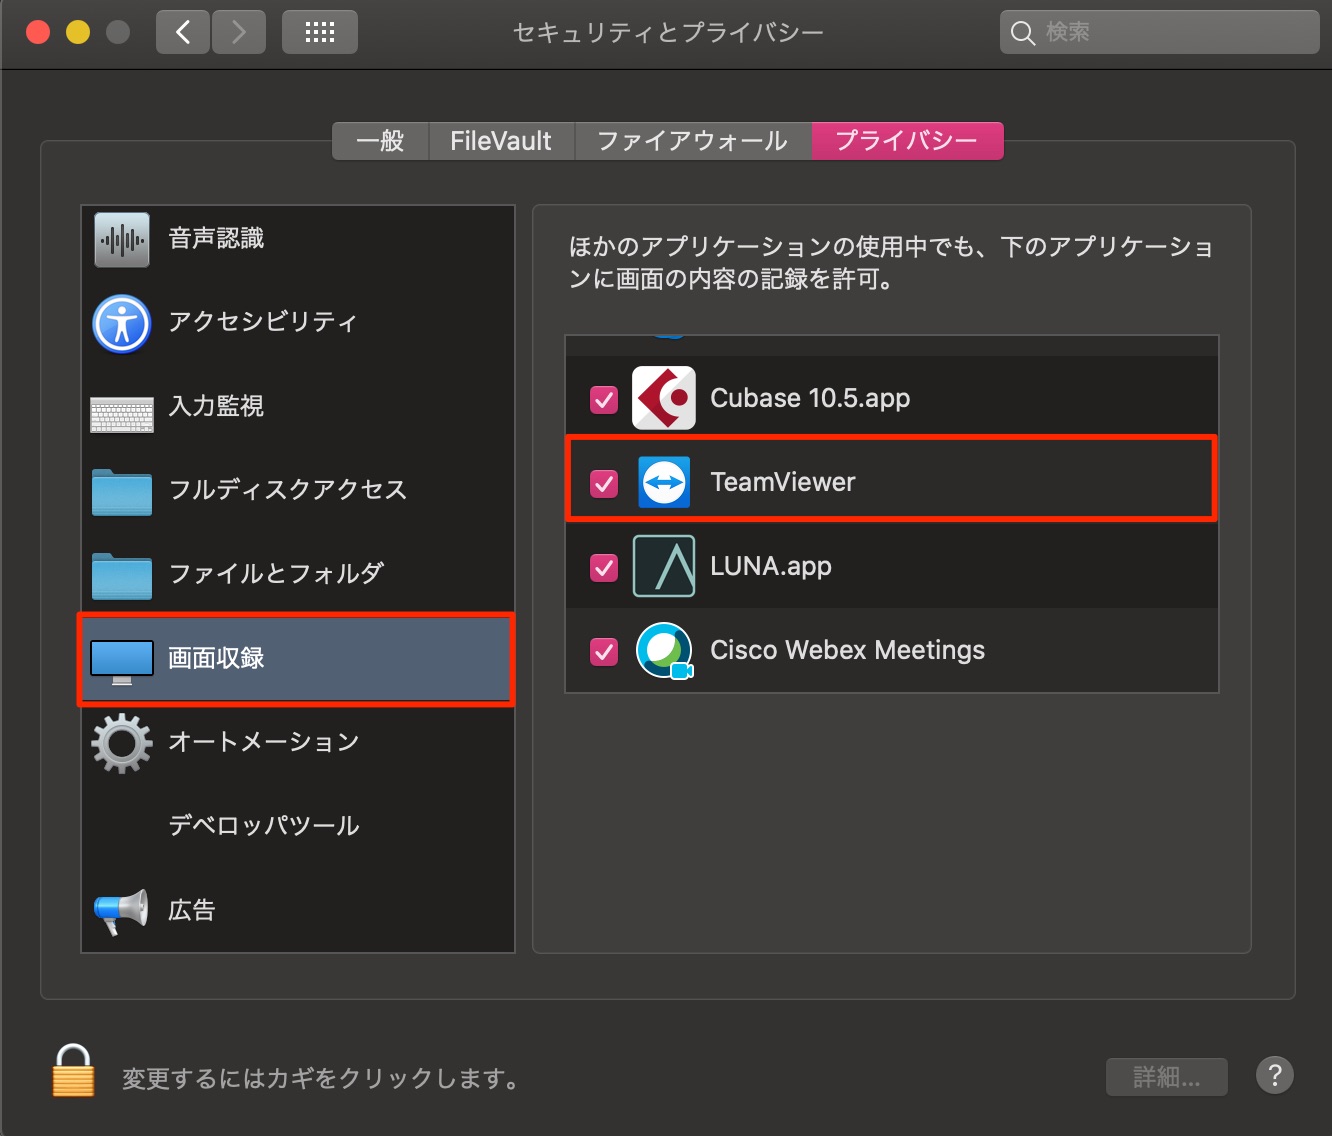Click the lock icon to make changes
This screenshot has height=1136, width=1332.
pos(73,1070)
